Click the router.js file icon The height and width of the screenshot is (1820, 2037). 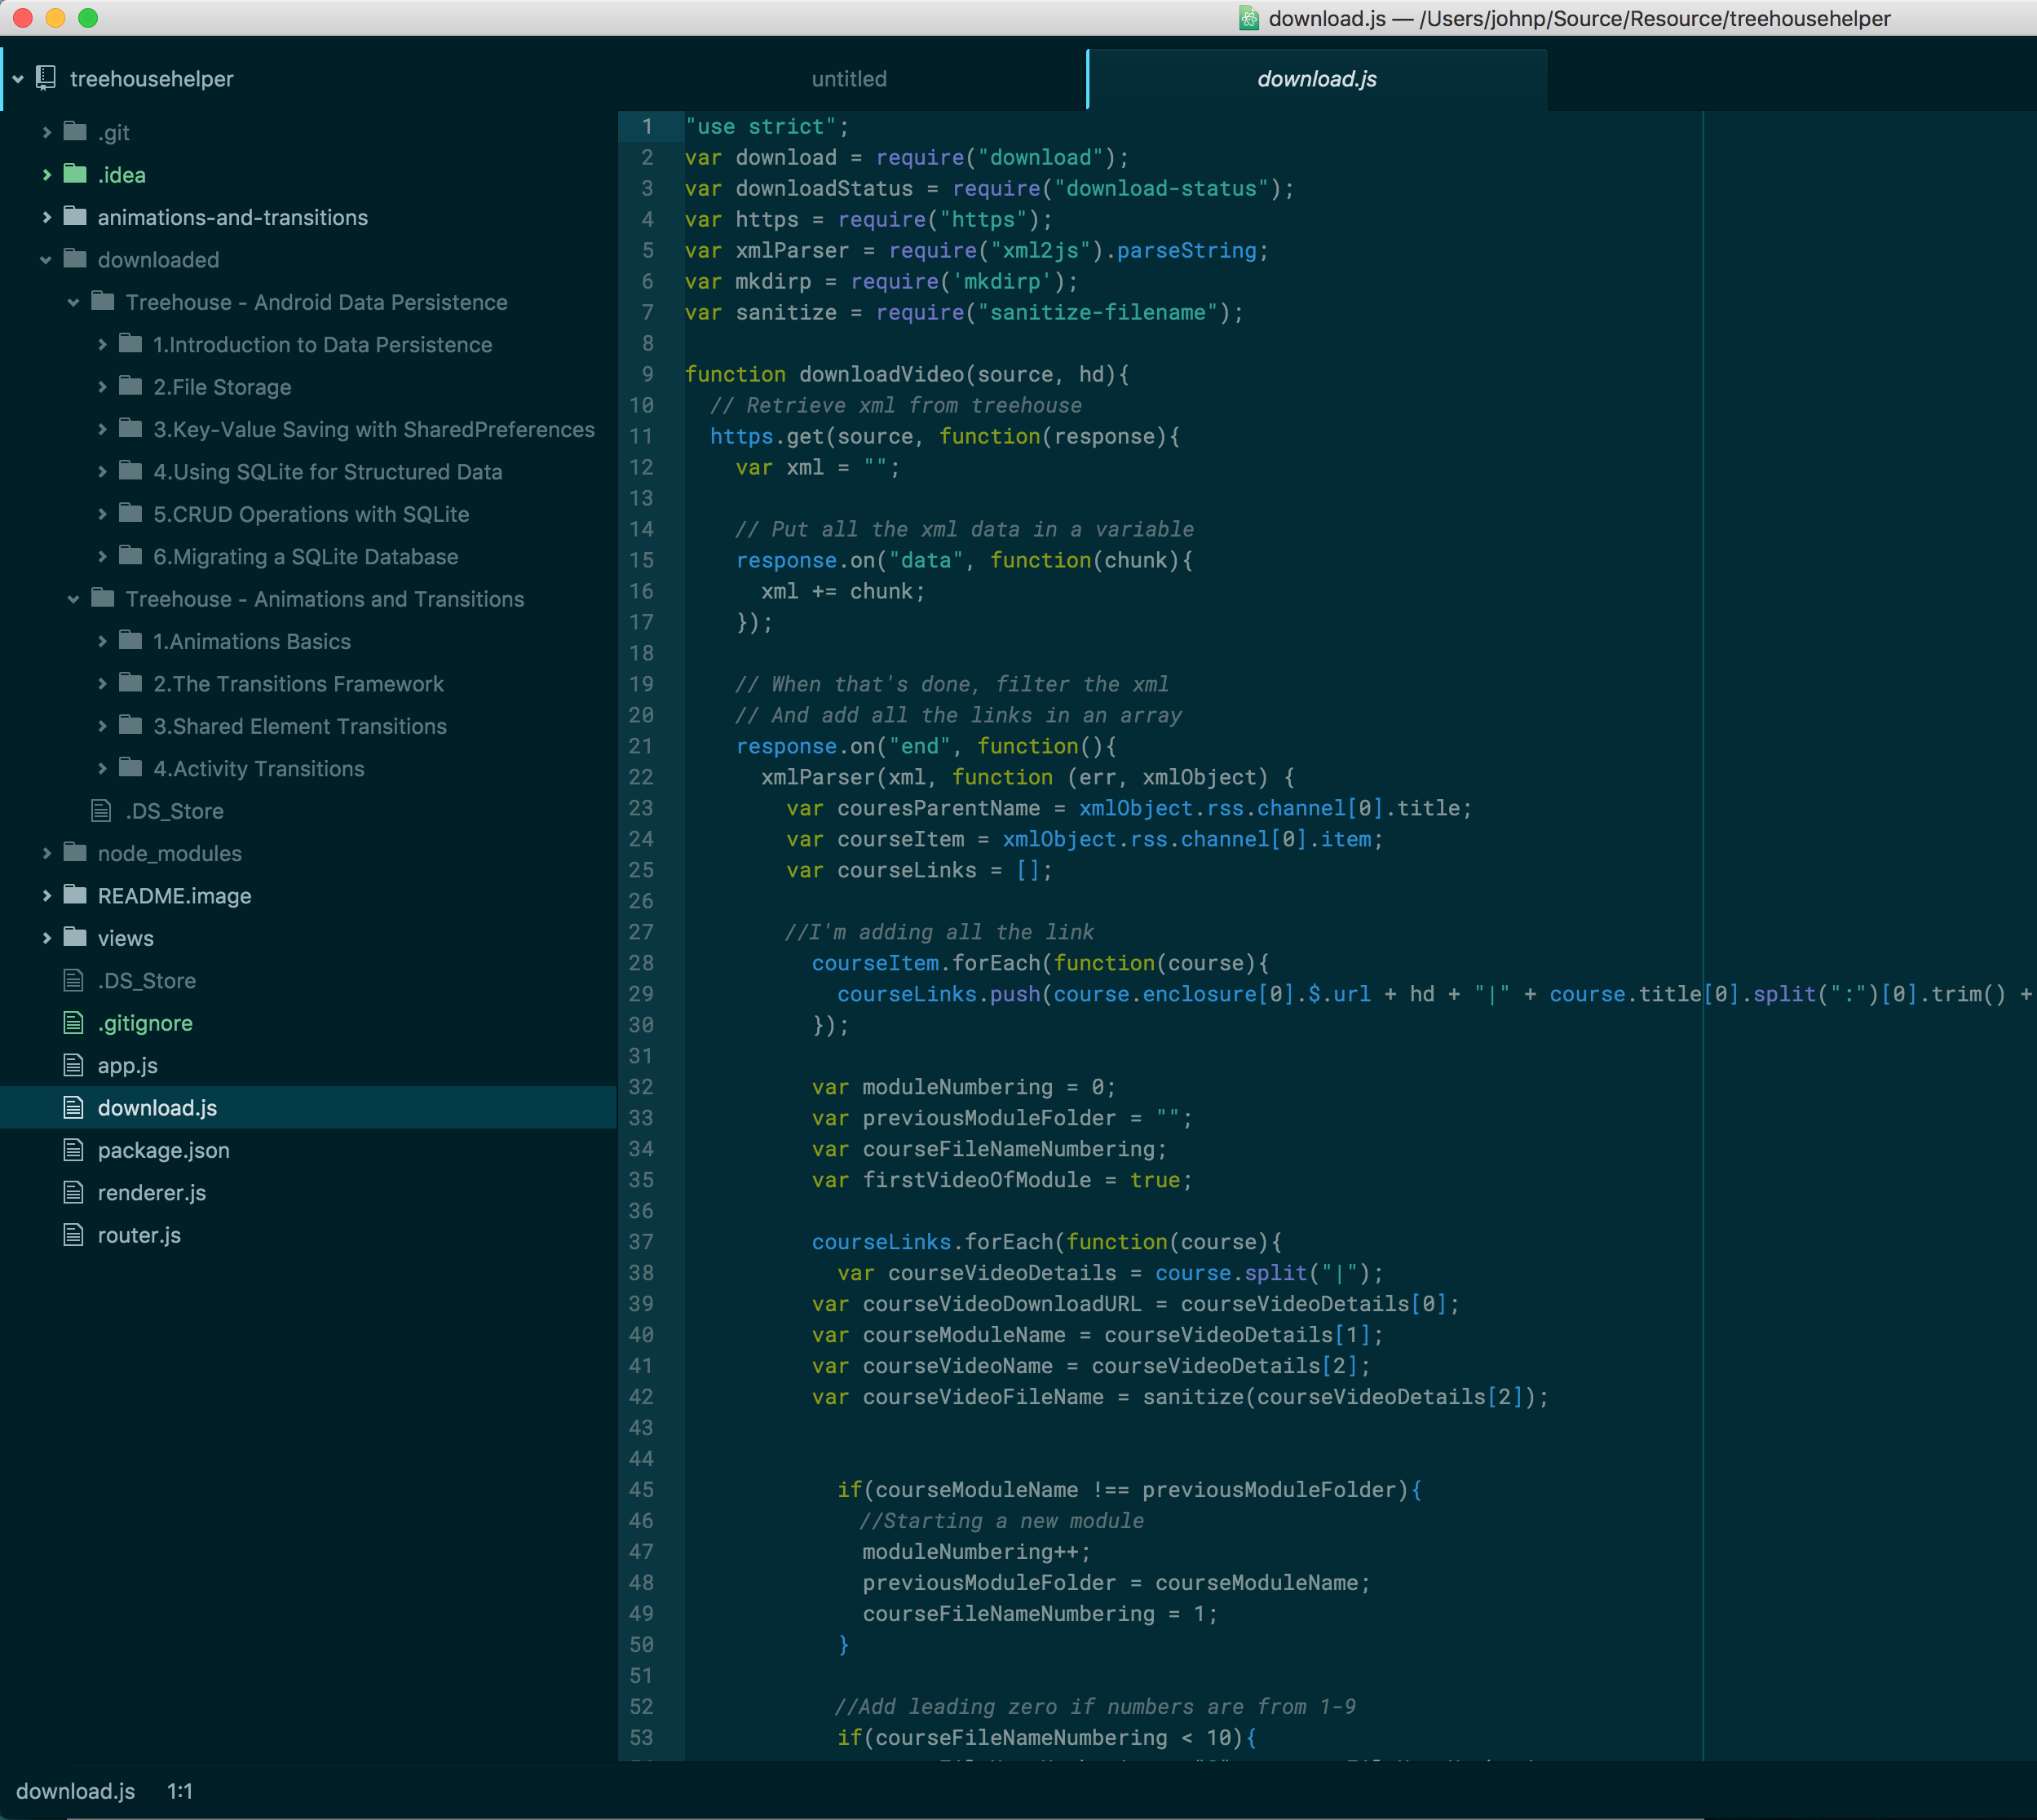73,1234
